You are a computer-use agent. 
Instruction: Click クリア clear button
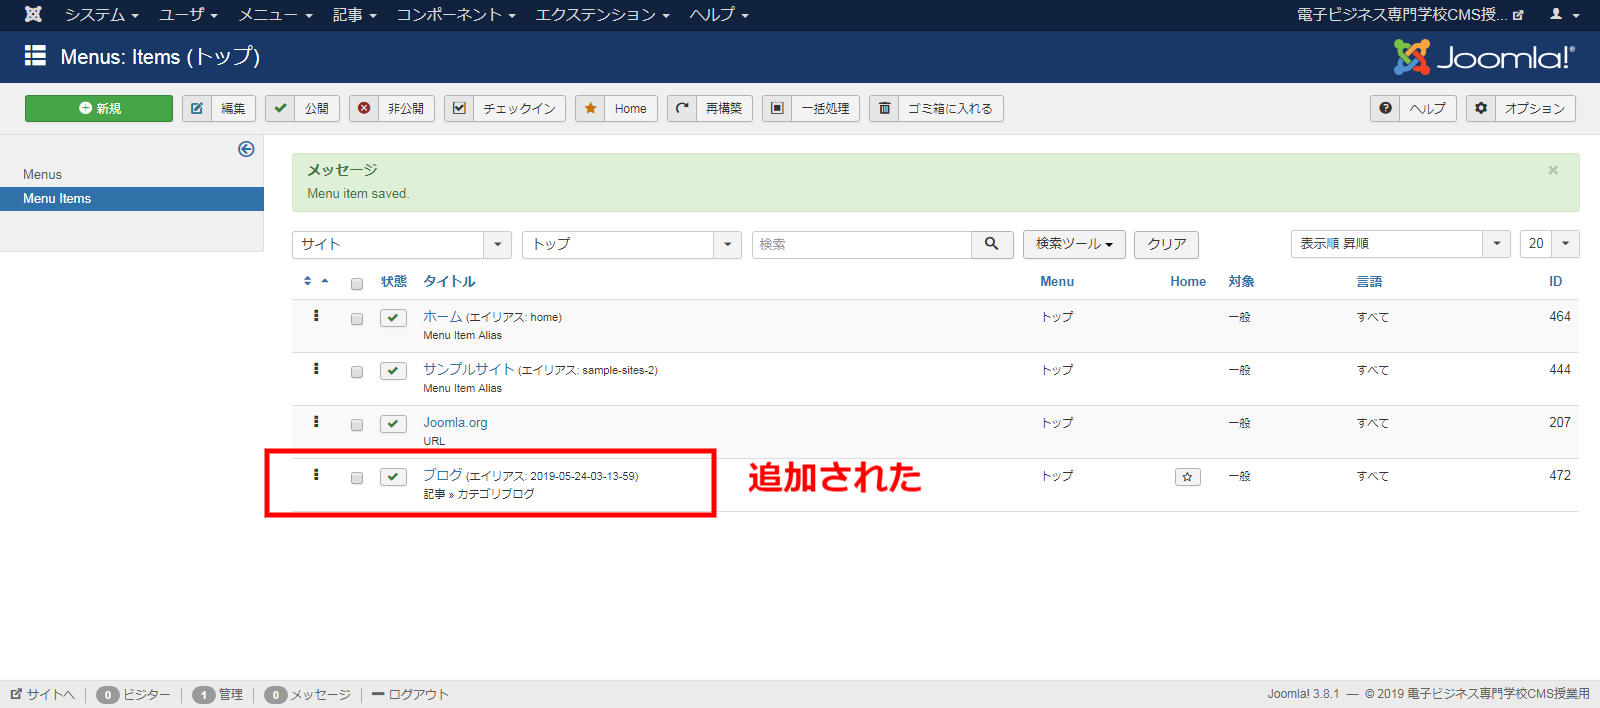pyautogui.click(x=1166, y=244)
